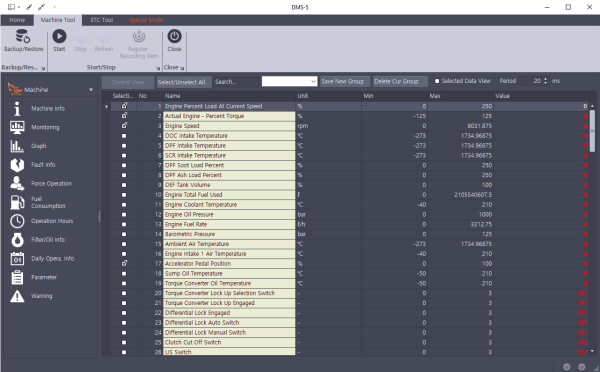Click the Stop icon in ribbon
The width and height of the screenshot is (600, 372).
coord(80,36)
